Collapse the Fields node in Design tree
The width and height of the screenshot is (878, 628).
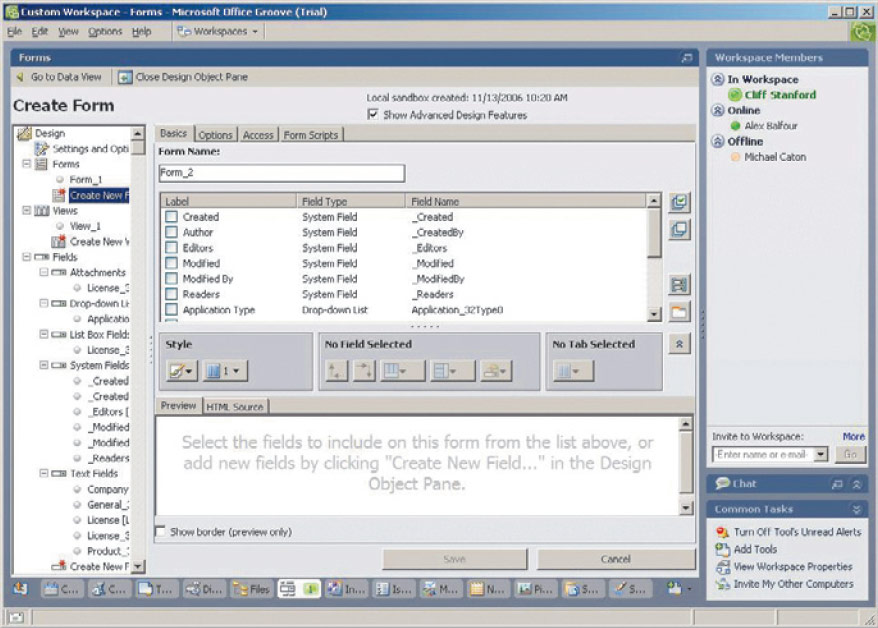click(x=26, y=257)
